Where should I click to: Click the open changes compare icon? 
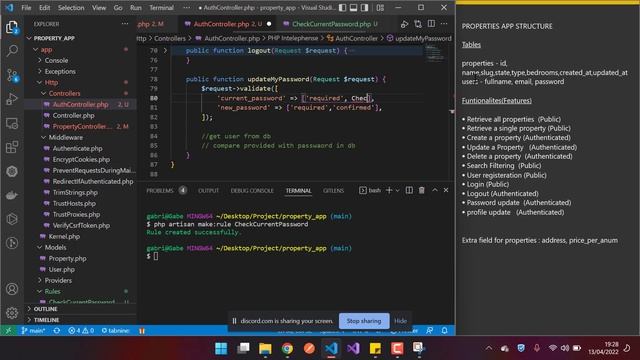pyautogui.click(x=418, y=24)
